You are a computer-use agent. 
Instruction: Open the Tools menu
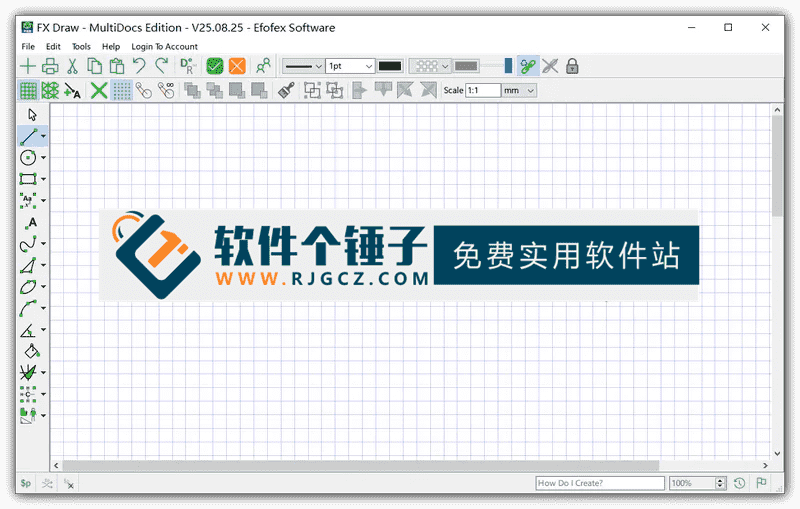[81, 46]
